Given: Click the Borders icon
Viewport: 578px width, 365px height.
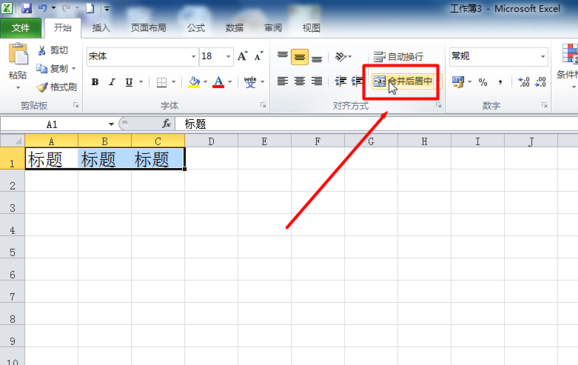Looking at the screenshot, I should coord(161,82).
